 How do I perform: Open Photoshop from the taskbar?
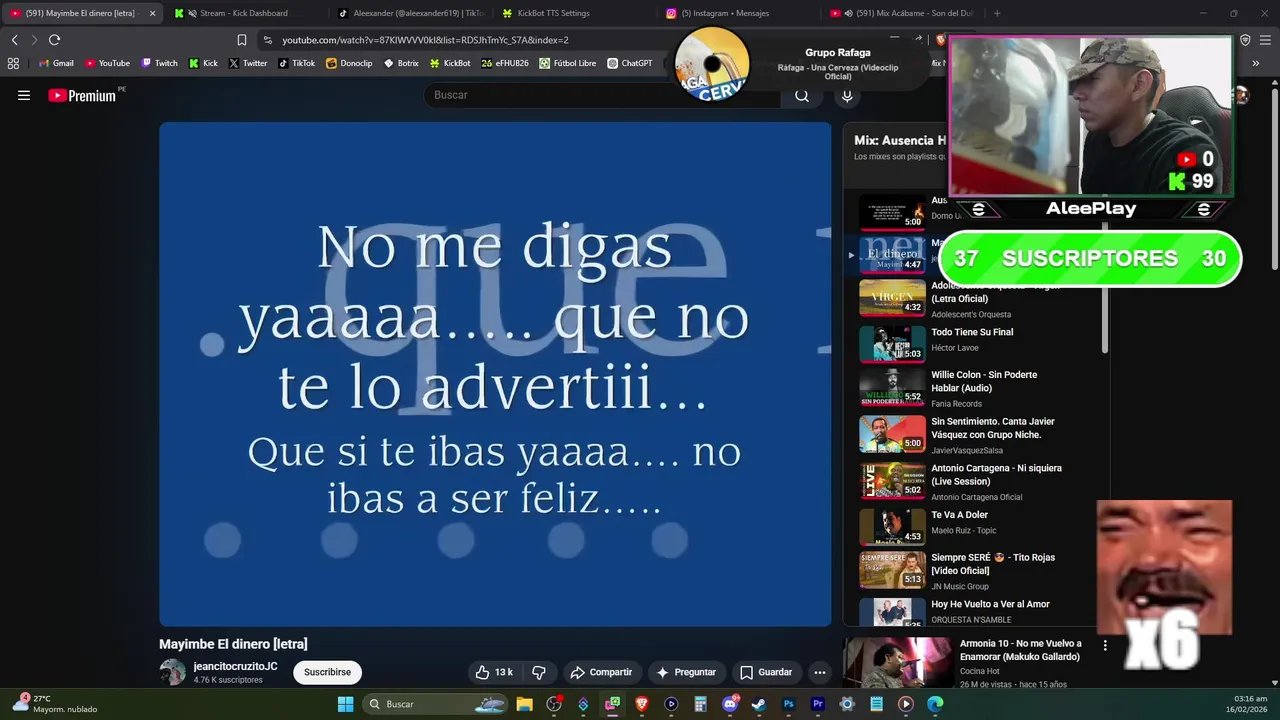click(788, 704)
